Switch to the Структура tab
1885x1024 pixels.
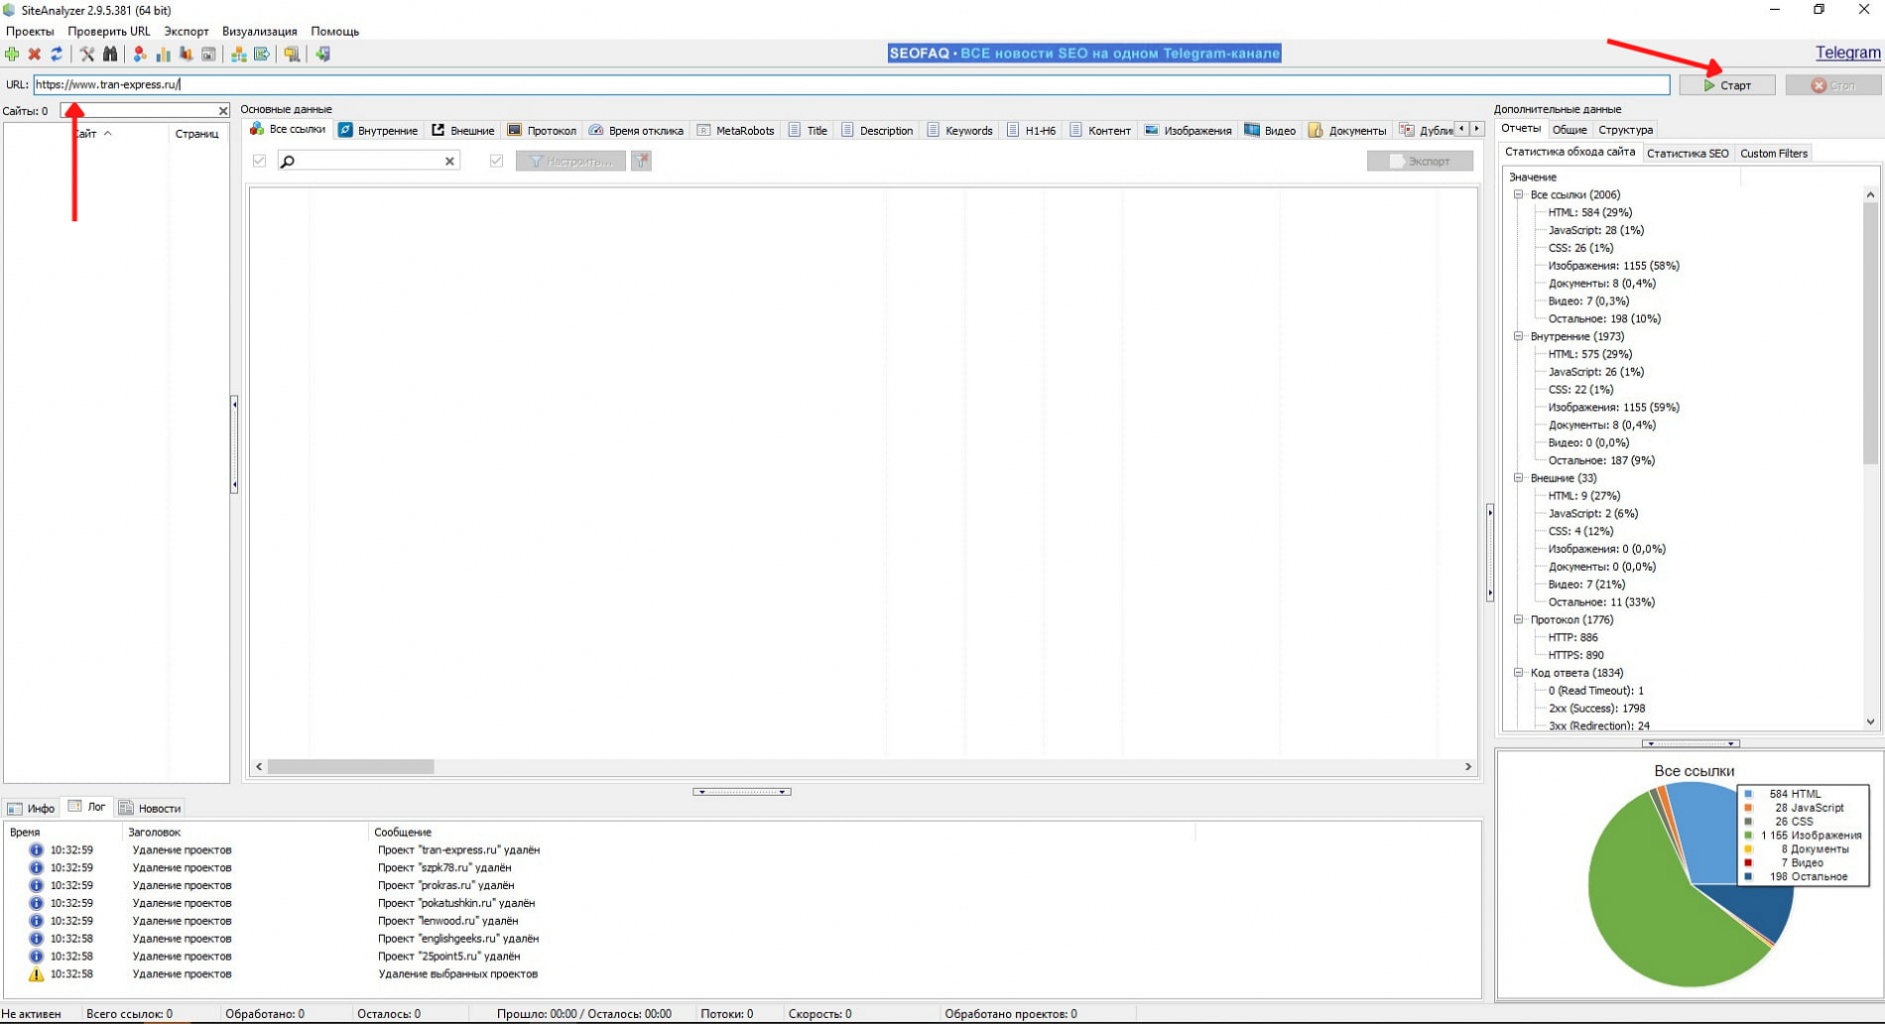(x=1625, y=130)
